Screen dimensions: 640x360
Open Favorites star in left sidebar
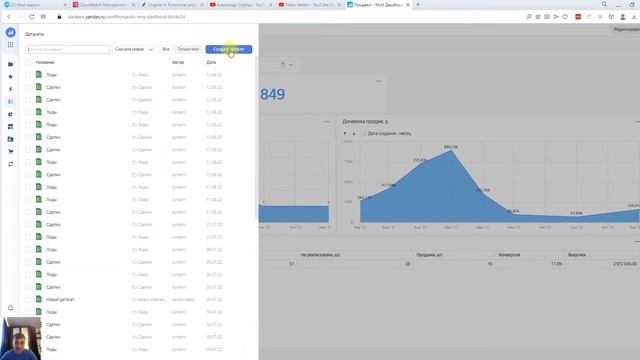point(11,76)
